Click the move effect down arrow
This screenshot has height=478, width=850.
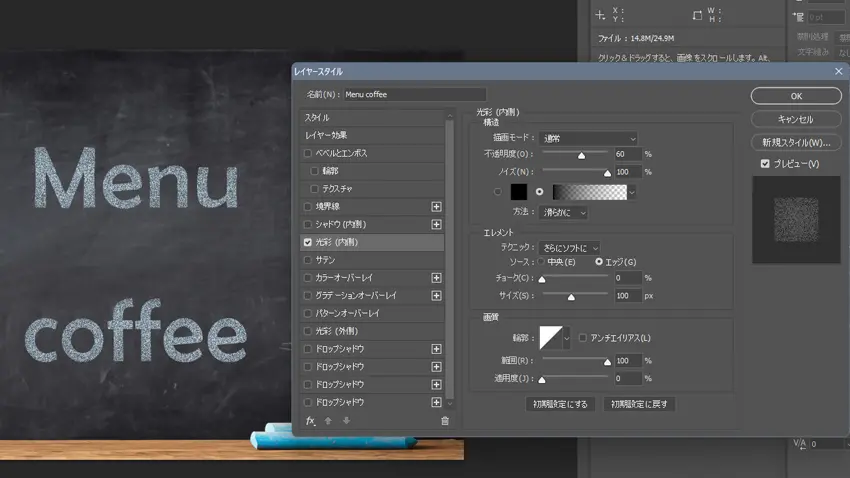(346, 421)
